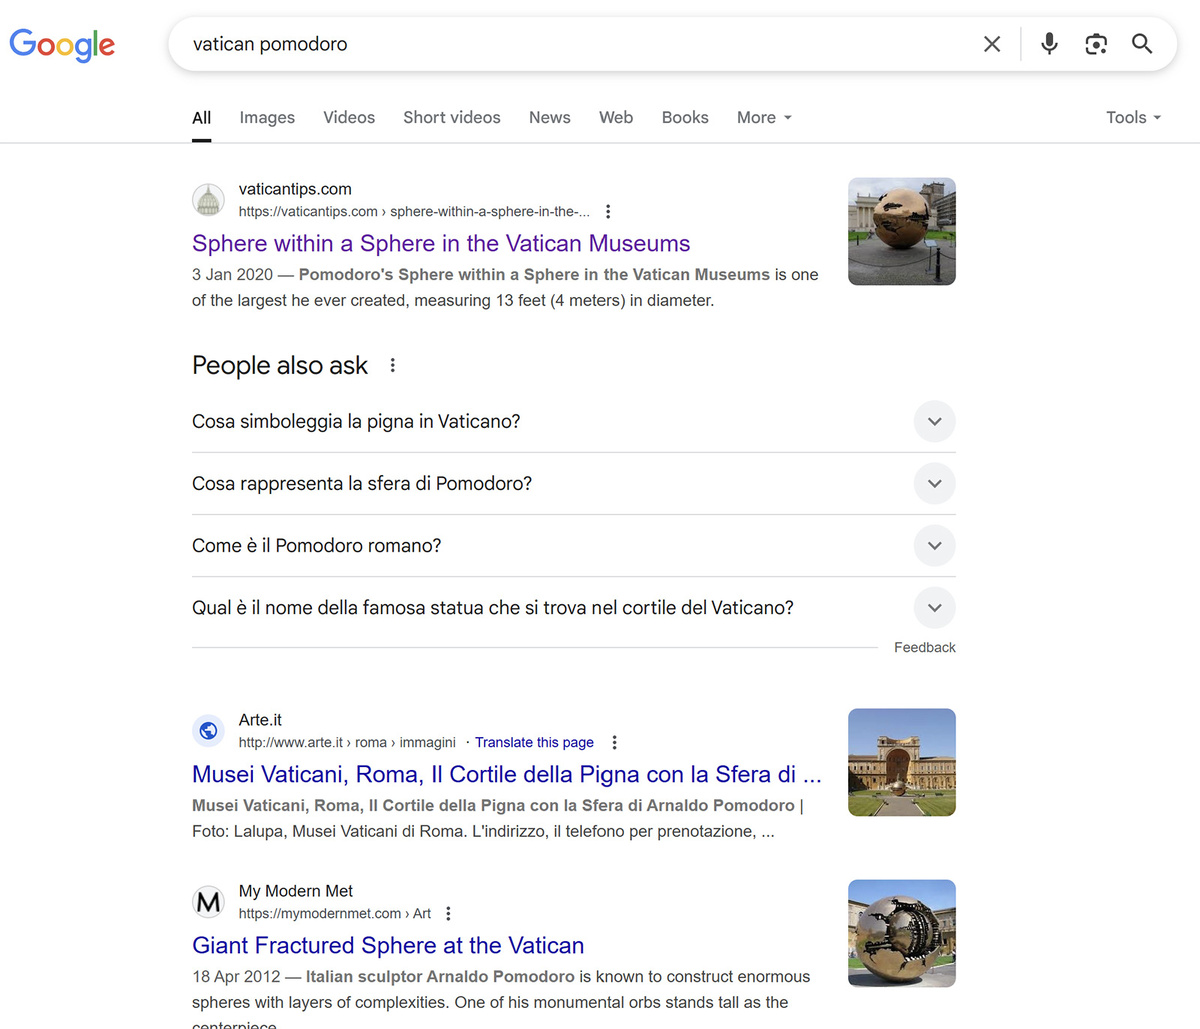
Task: Go to the News tab
Action: [550, 118]
